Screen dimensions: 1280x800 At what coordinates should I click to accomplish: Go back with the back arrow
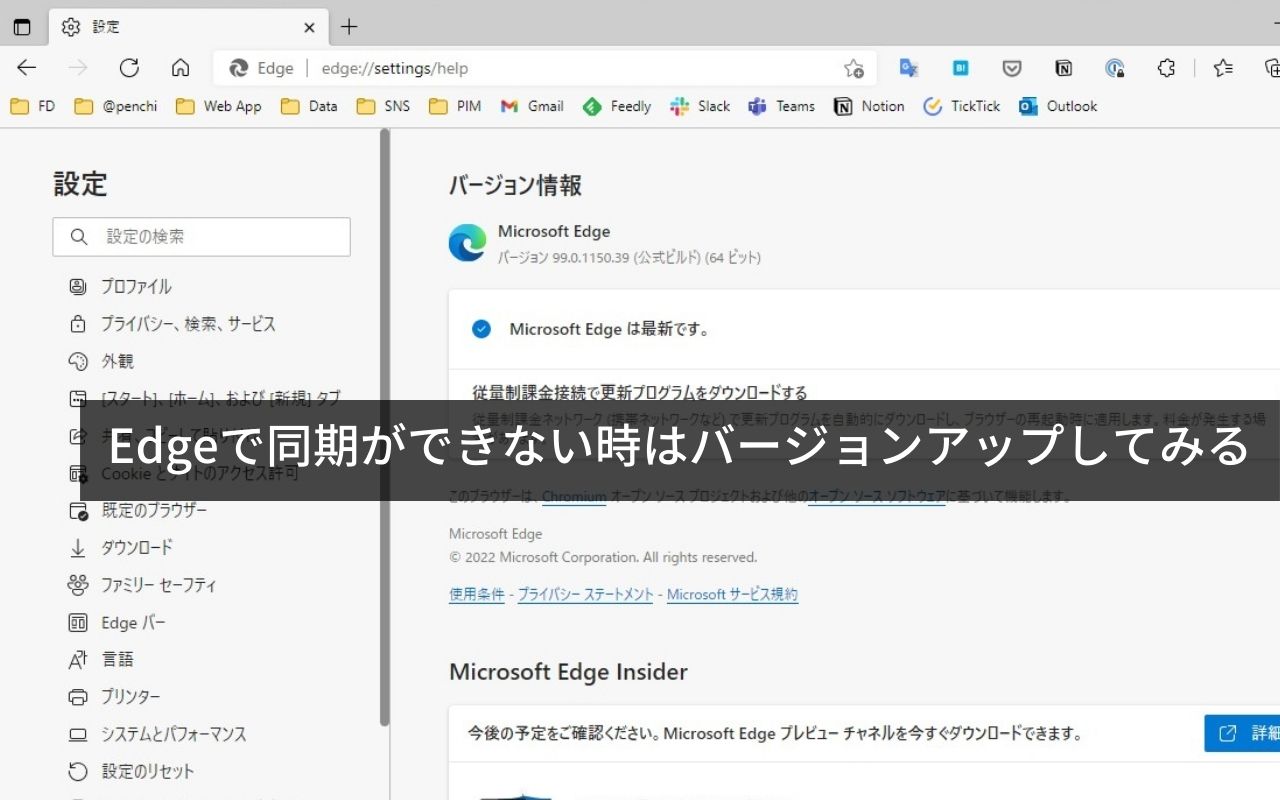pos(27,68)
